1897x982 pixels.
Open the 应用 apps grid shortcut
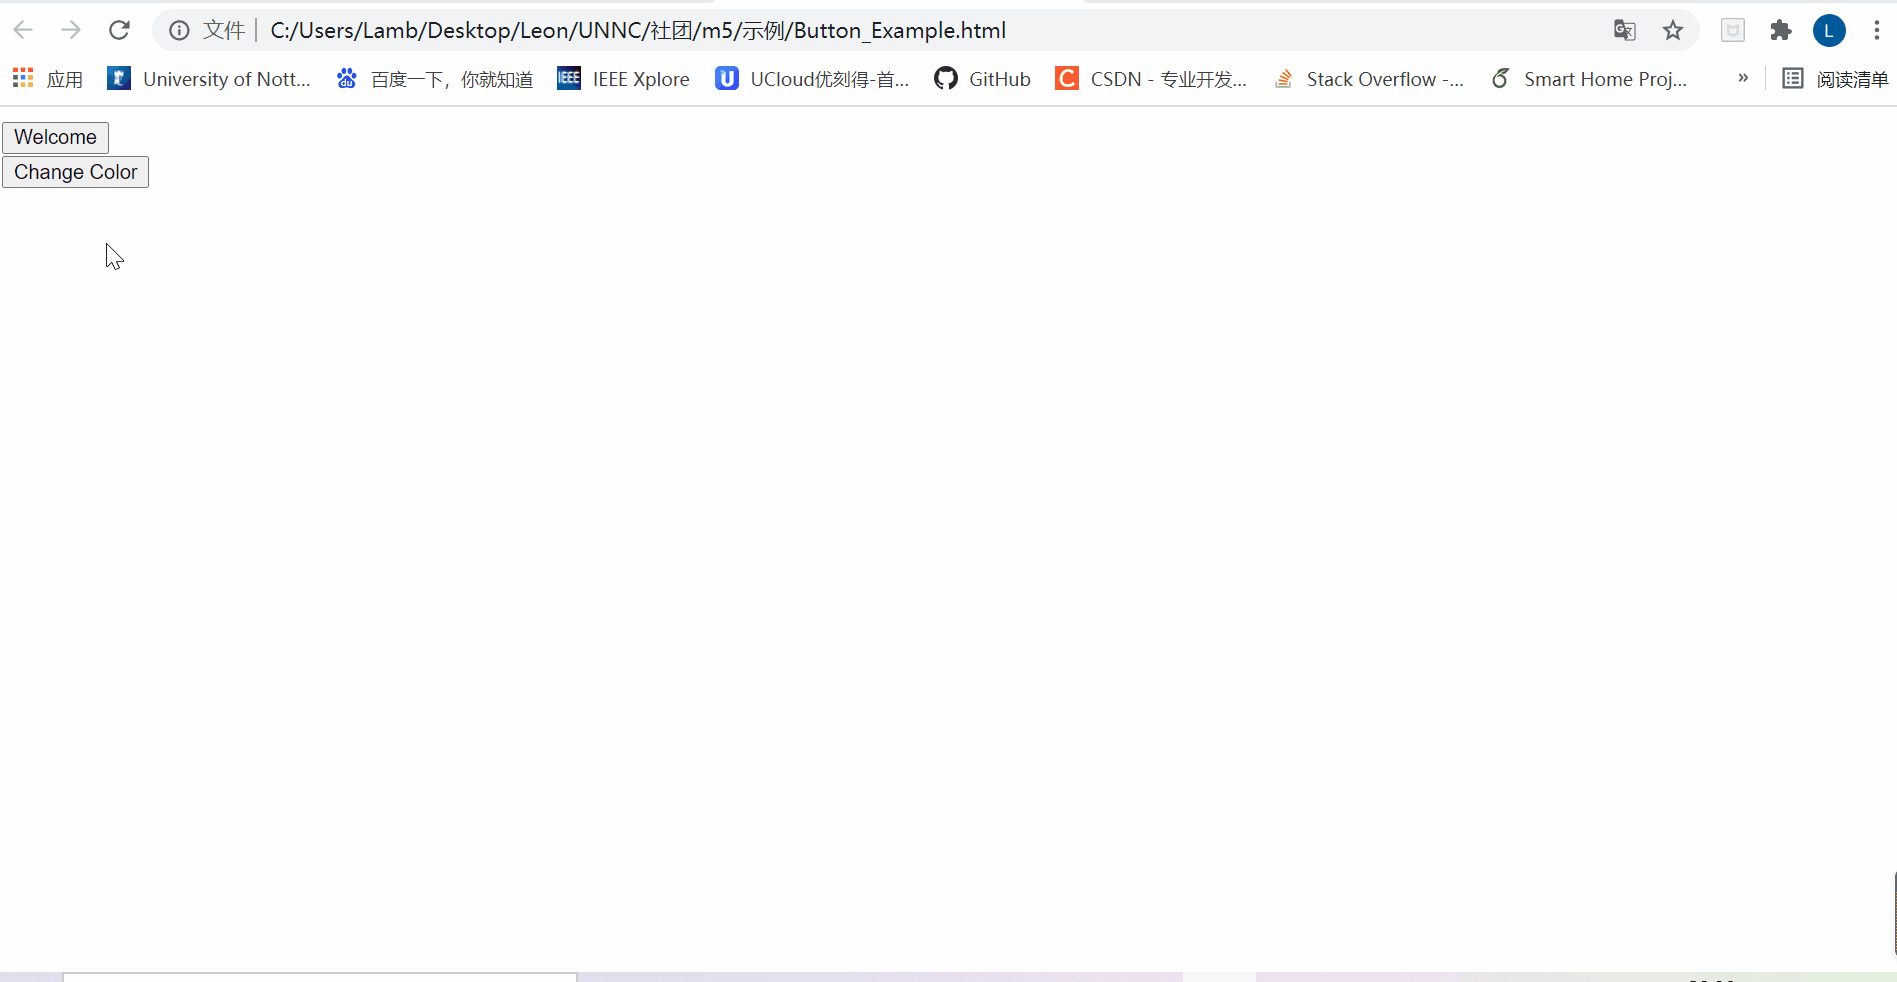pyautogui.click(x=47, y=78)
